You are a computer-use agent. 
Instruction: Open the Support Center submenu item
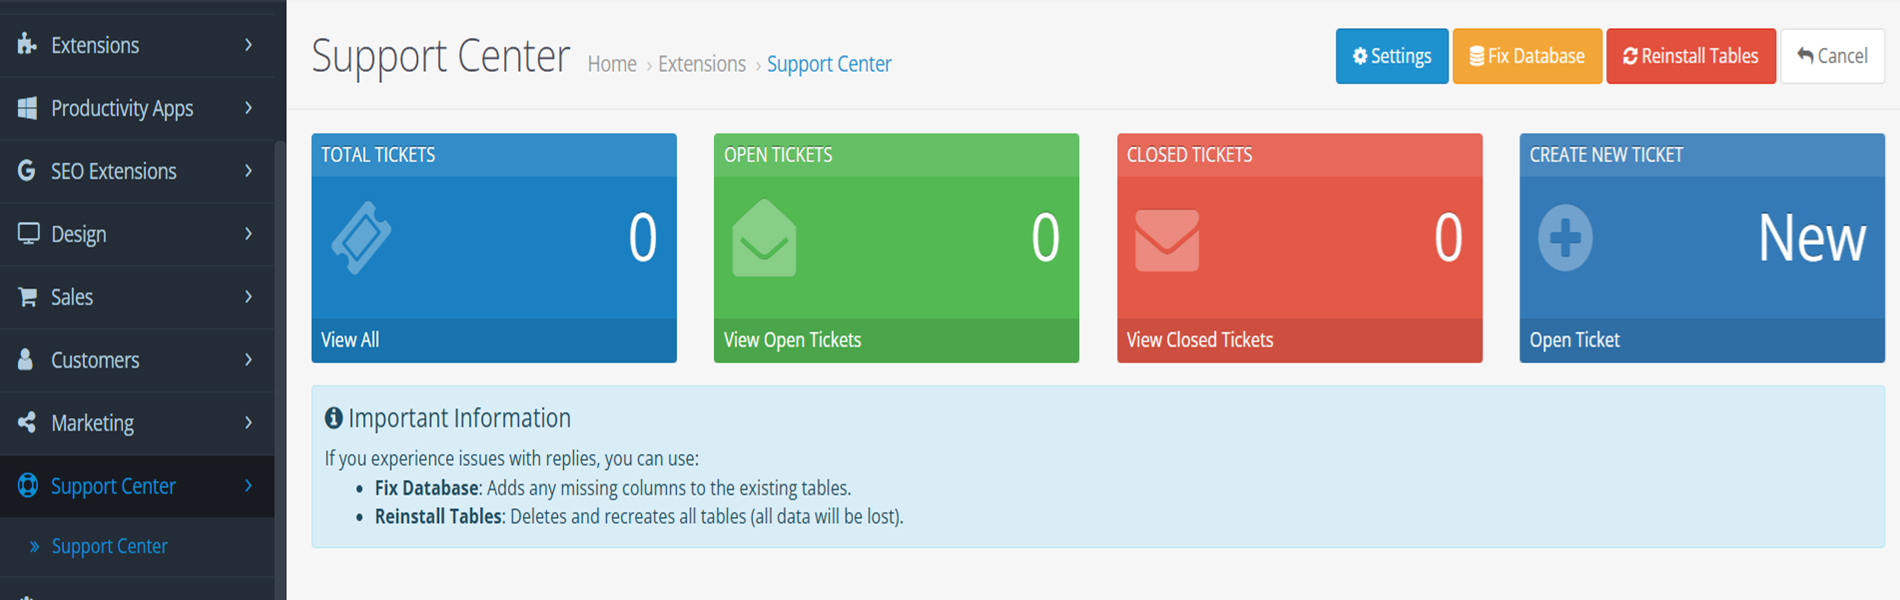109,546
